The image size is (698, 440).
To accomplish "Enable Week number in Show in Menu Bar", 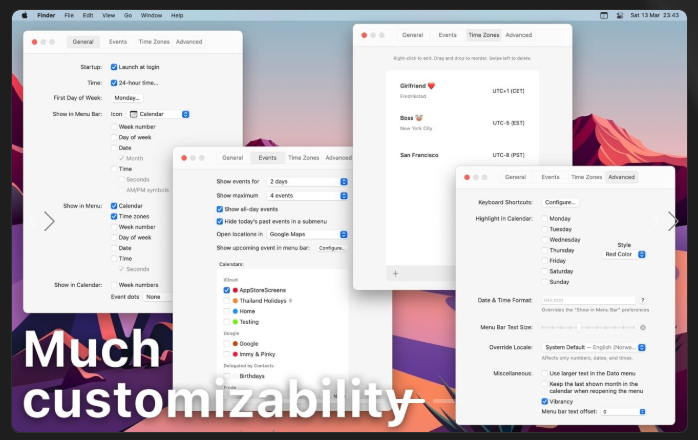I will tap(114, 126).
